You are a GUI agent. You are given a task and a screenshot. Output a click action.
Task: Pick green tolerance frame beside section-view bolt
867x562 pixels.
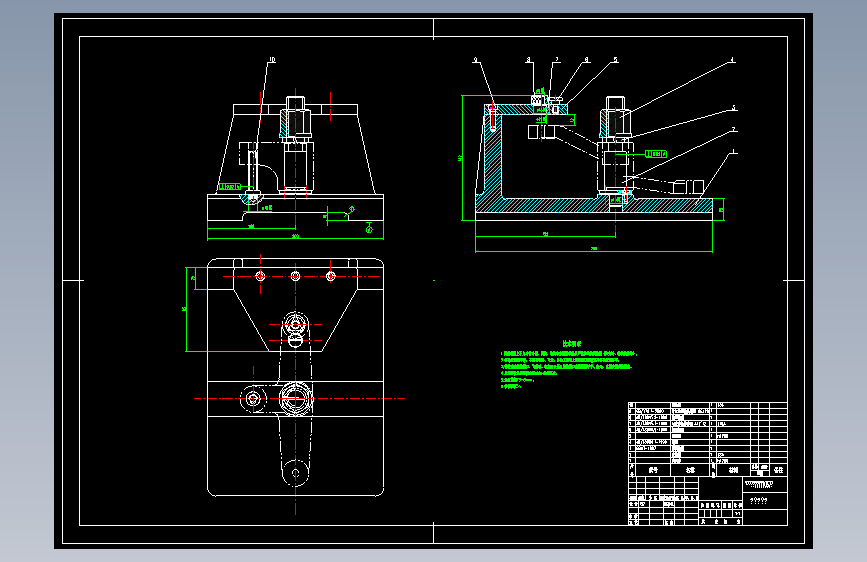coord(656,154)
